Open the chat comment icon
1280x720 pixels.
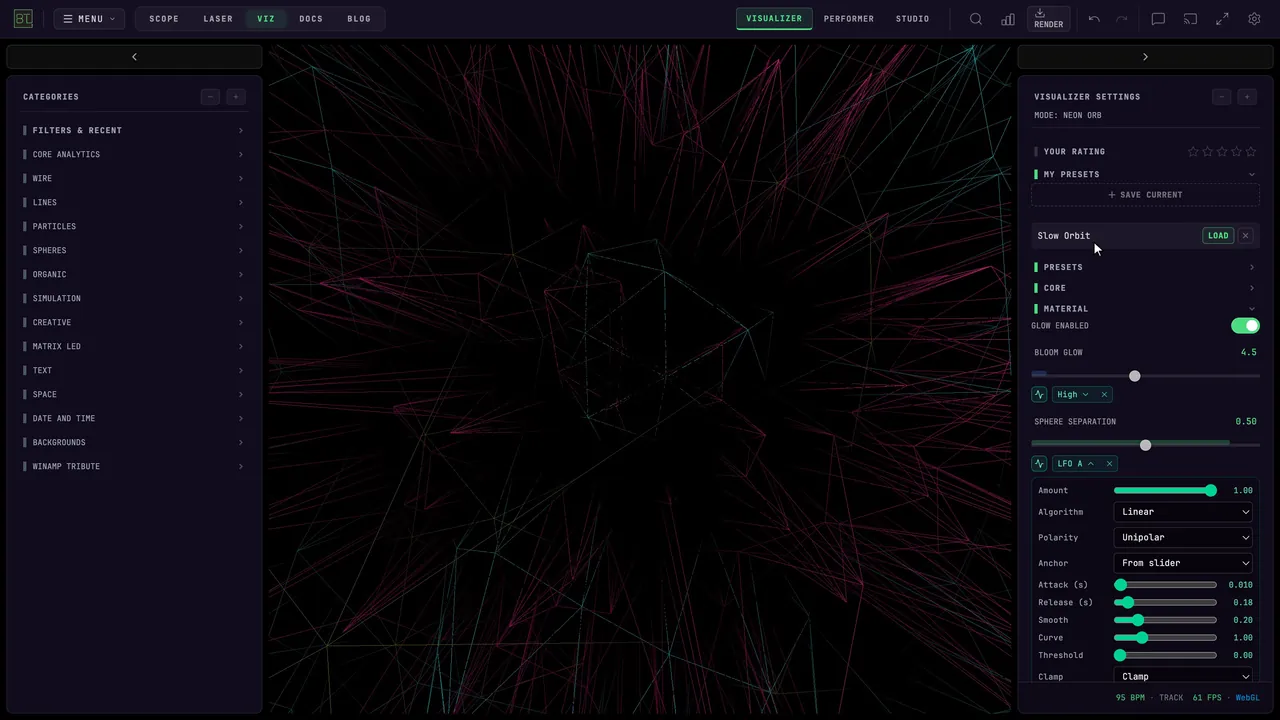click(1158, 19)
